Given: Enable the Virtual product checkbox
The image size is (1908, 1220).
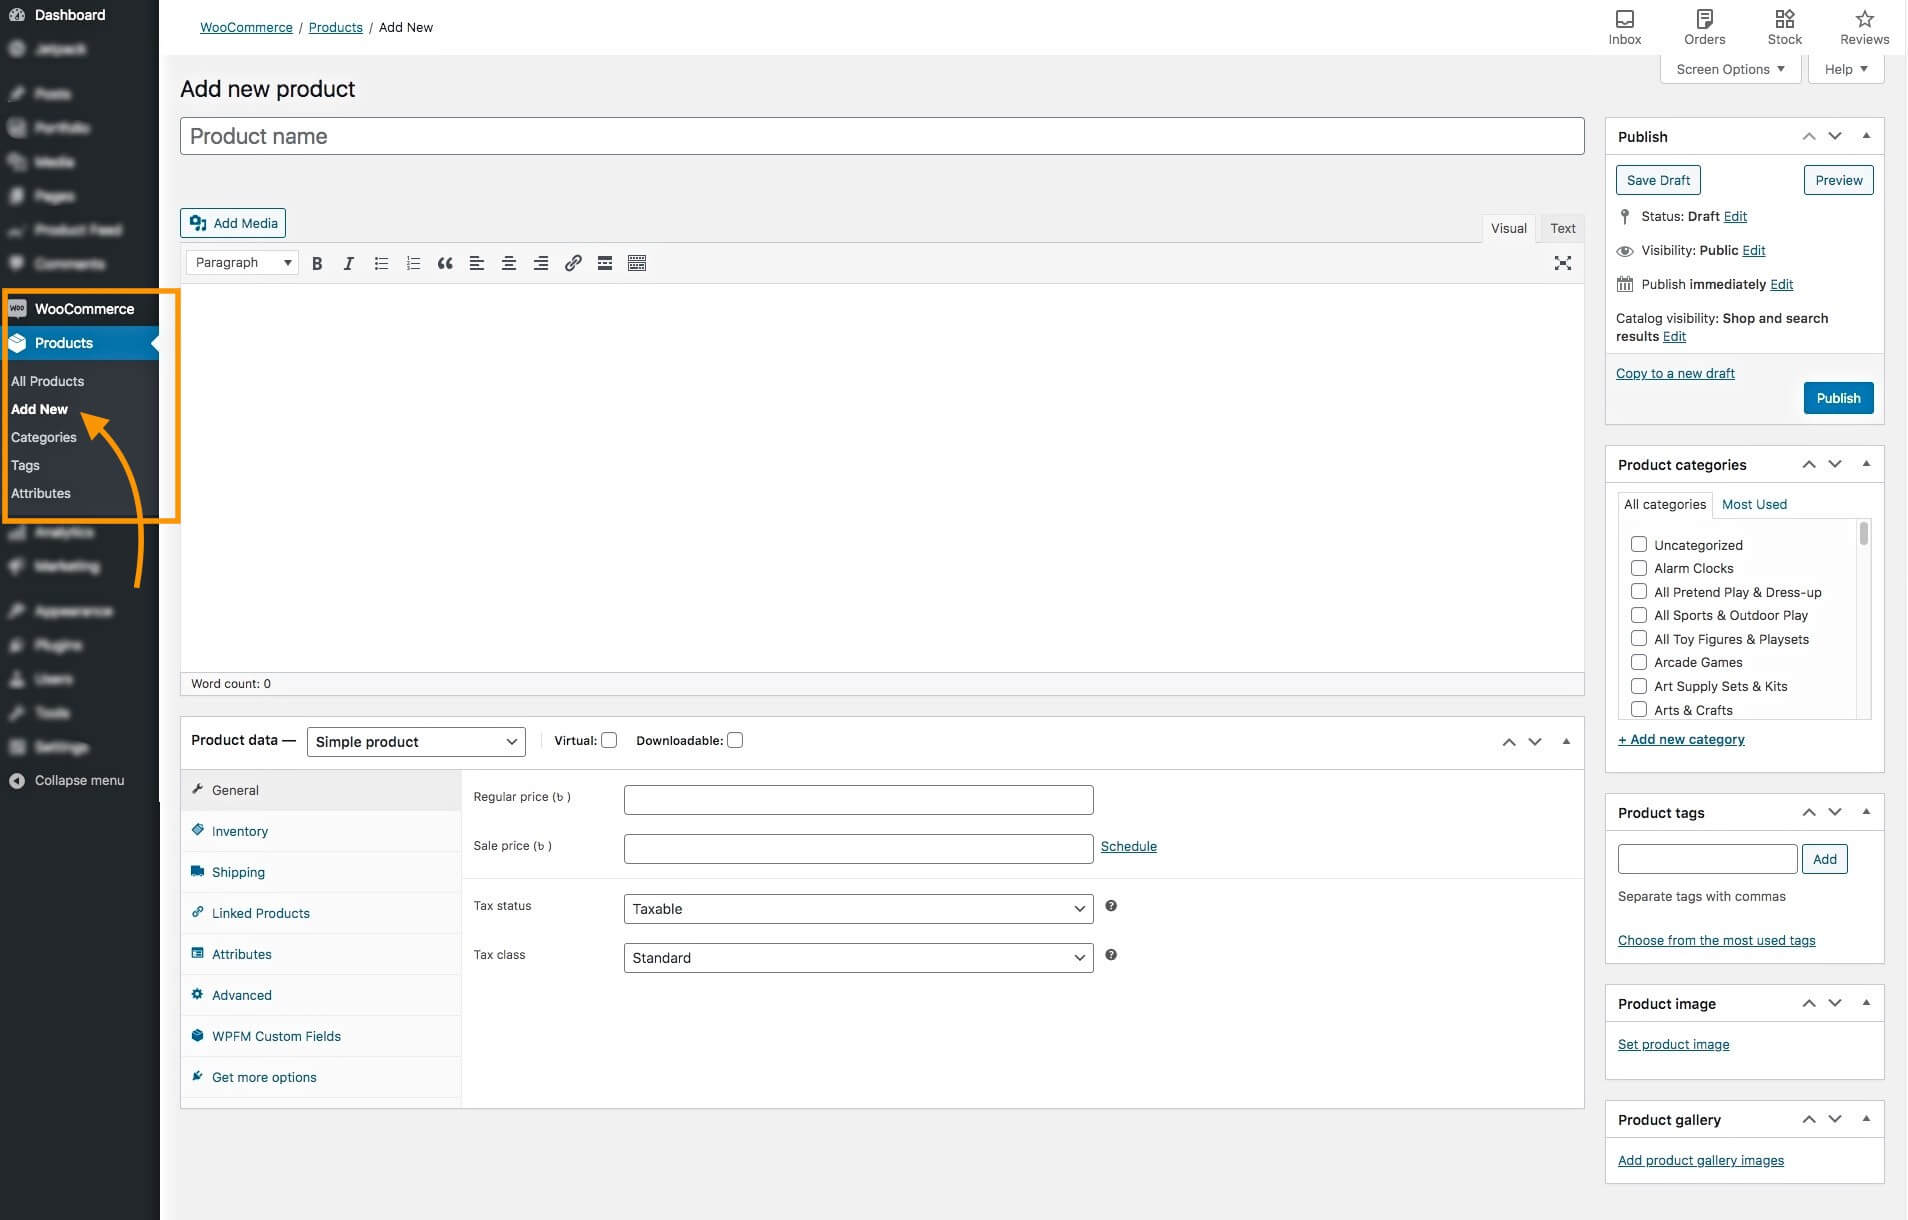Looking at the screenshot, I should pyautogui.click(x=609, y=741).
